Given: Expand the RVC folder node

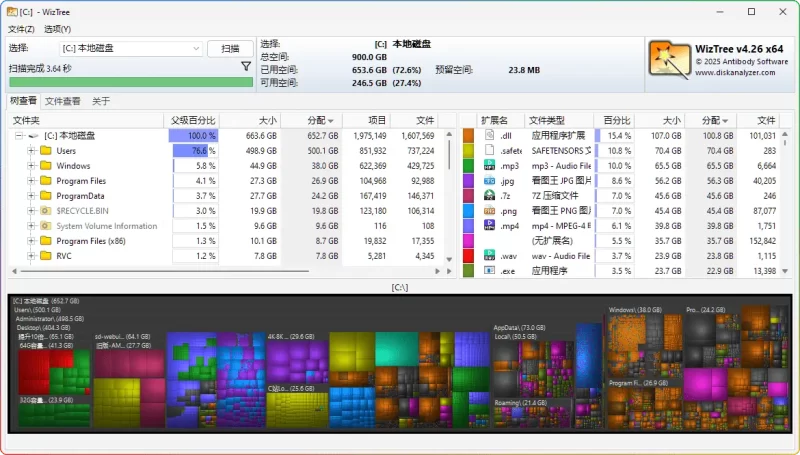Looking at the screenshot, I should click(x=31, y=256).
